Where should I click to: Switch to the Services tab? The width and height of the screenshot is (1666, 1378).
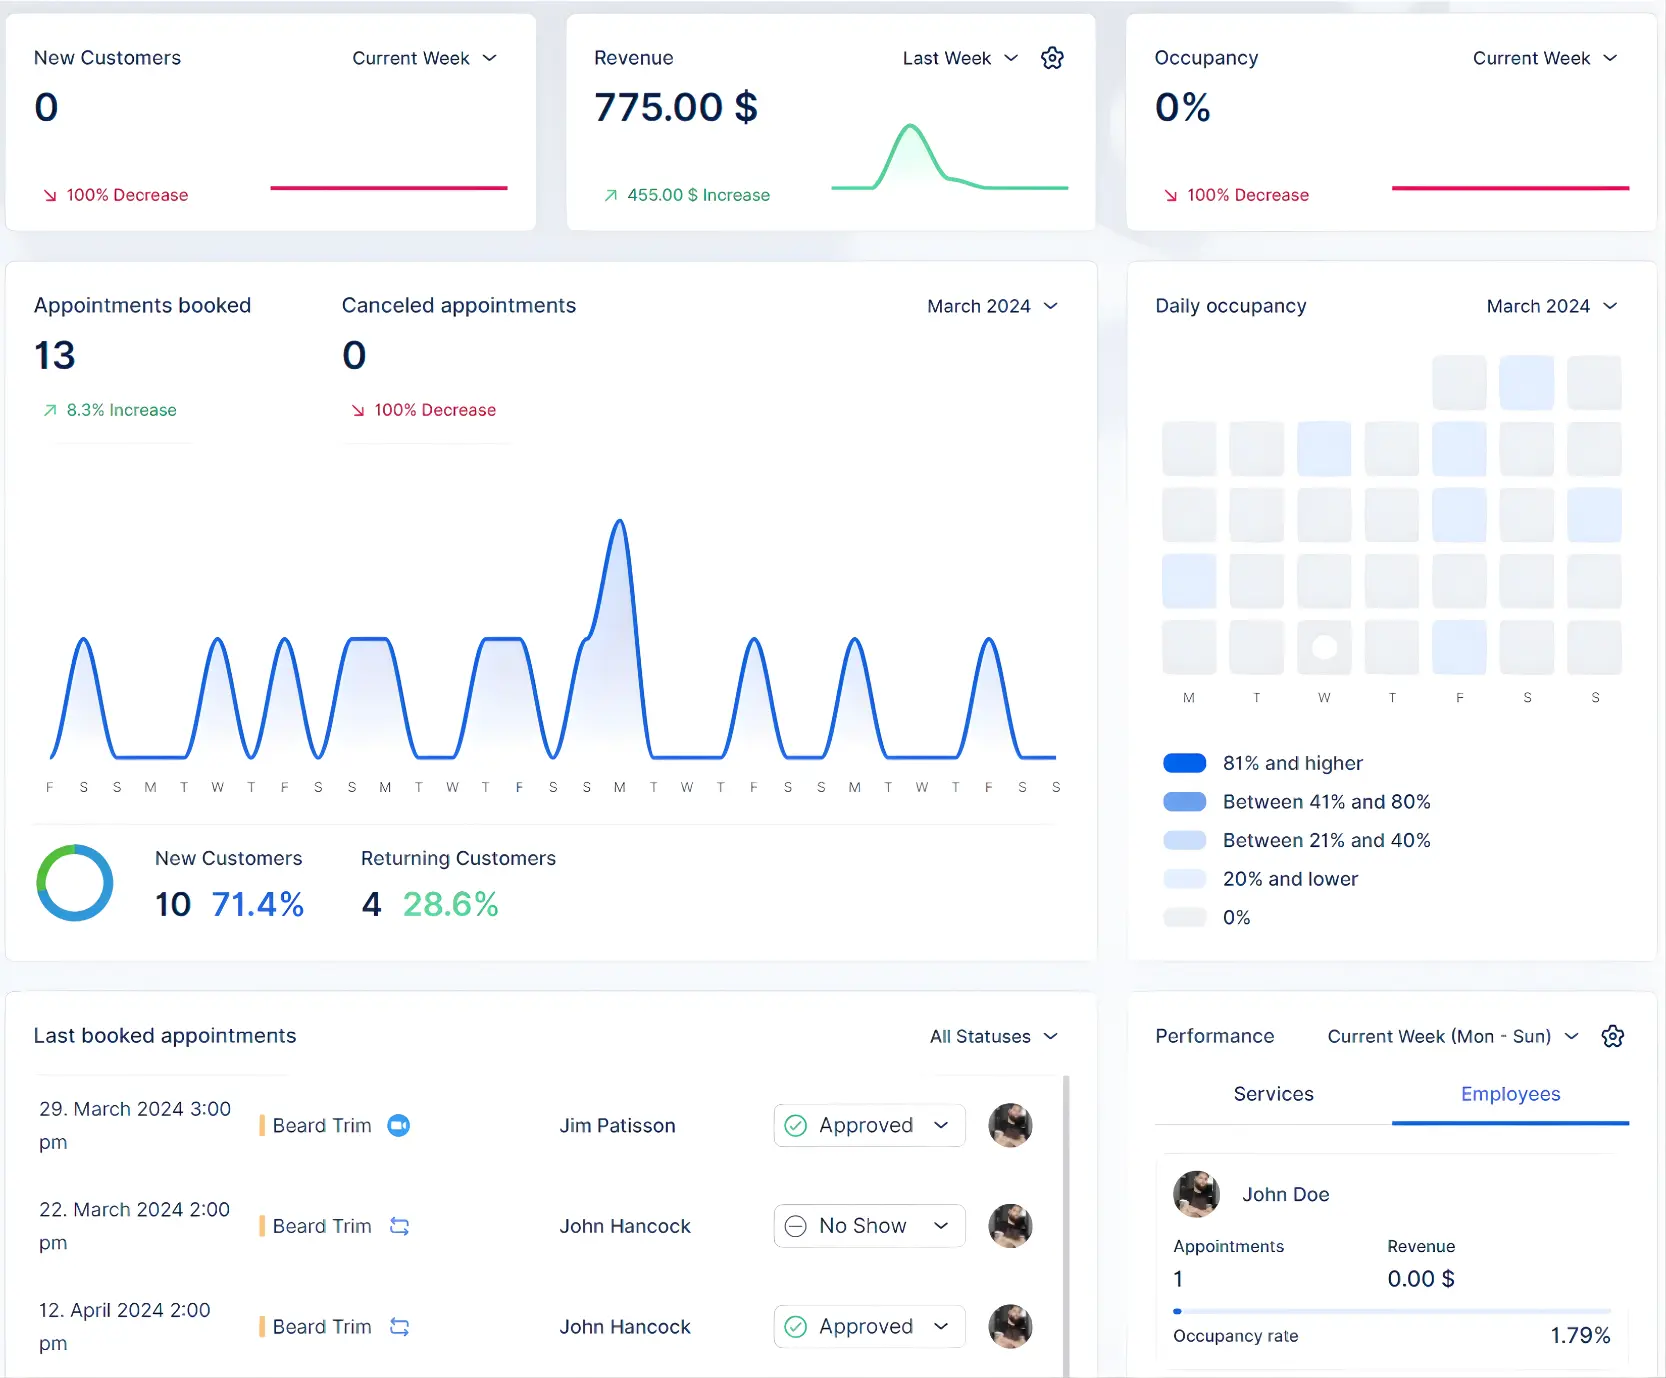click(1273, 1094)
